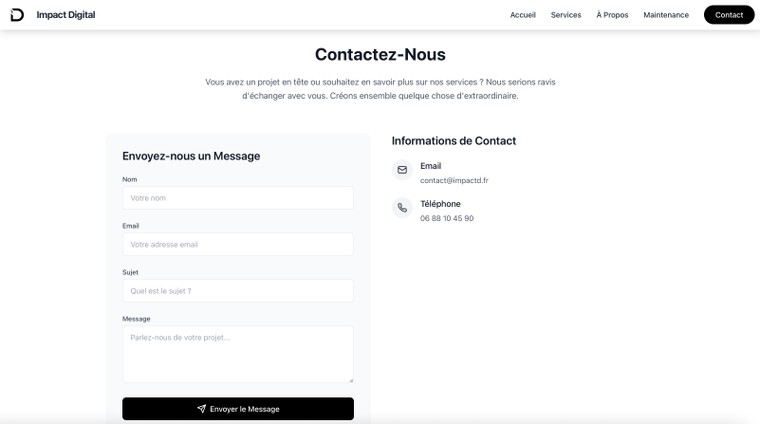Click the Impact Digital brand name
Image resolution: width=760 pixels, height=424 pixels.
coord(66,15)
